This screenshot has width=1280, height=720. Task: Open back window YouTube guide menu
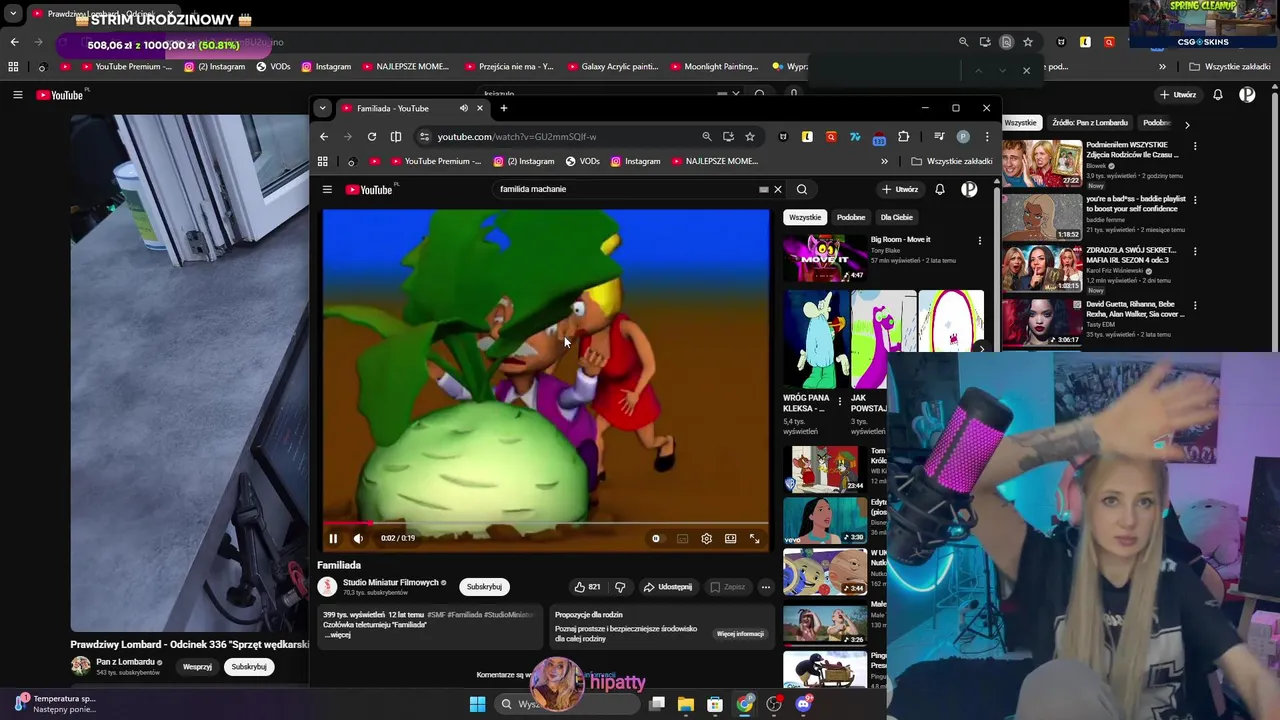pos(17,95)
